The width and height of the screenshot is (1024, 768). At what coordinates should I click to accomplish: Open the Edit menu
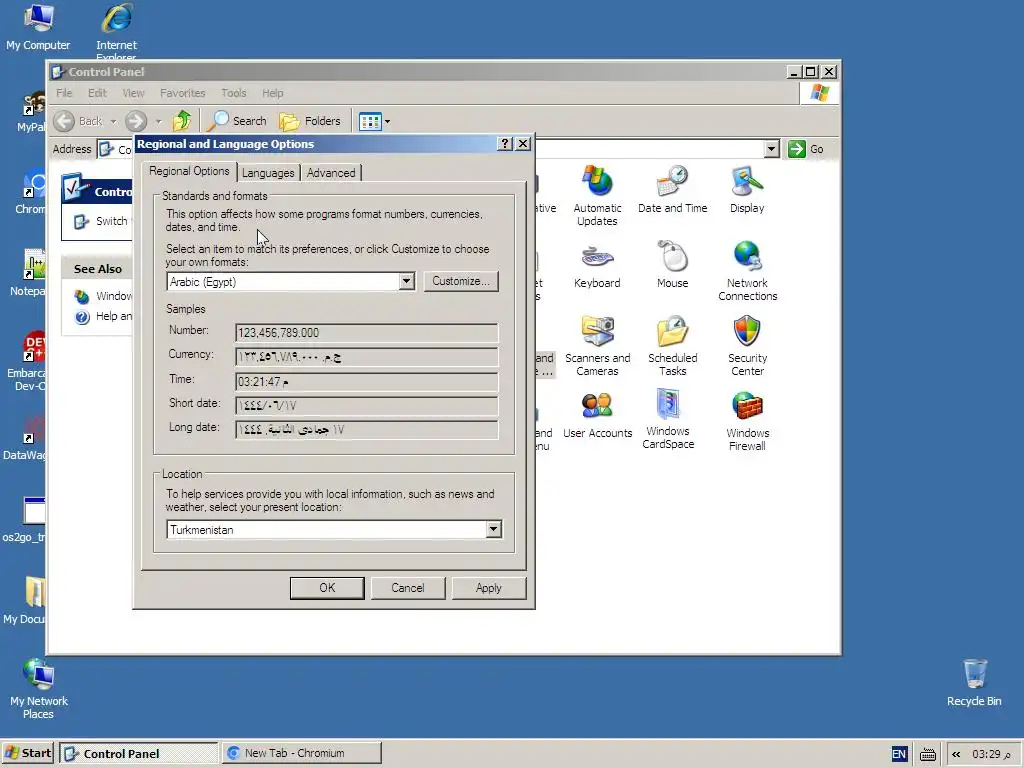97,93
